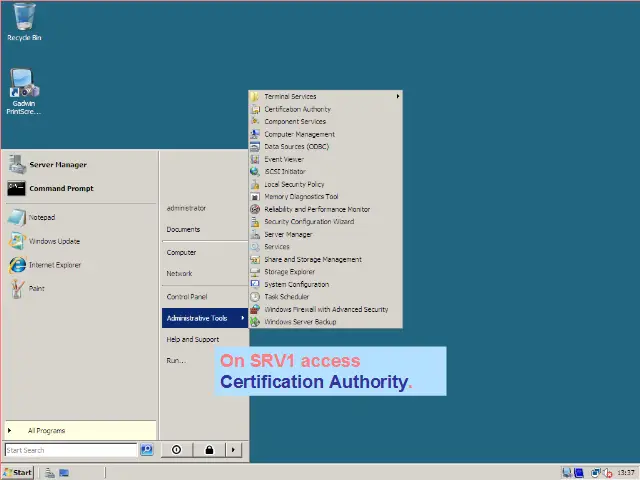Open the Recycle Bin desktop icon
The width and height of the screenshot is (640, 480).
pyautogui.click(x=24, y=22)
